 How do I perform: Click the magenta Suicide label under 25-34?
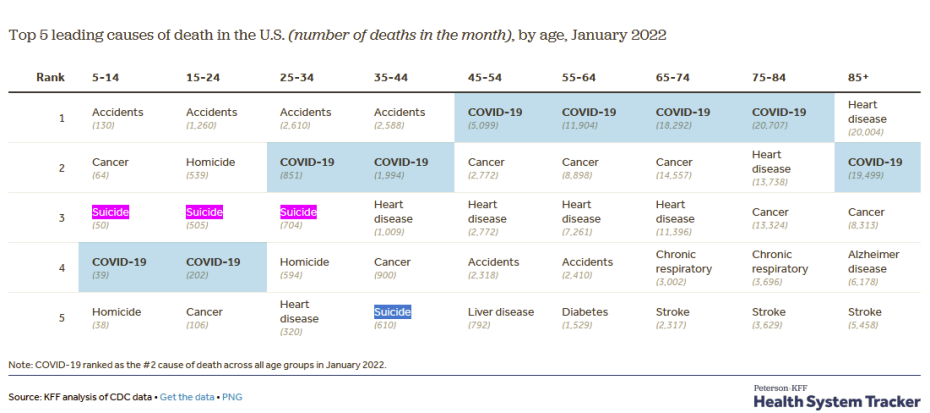point(298,212)
